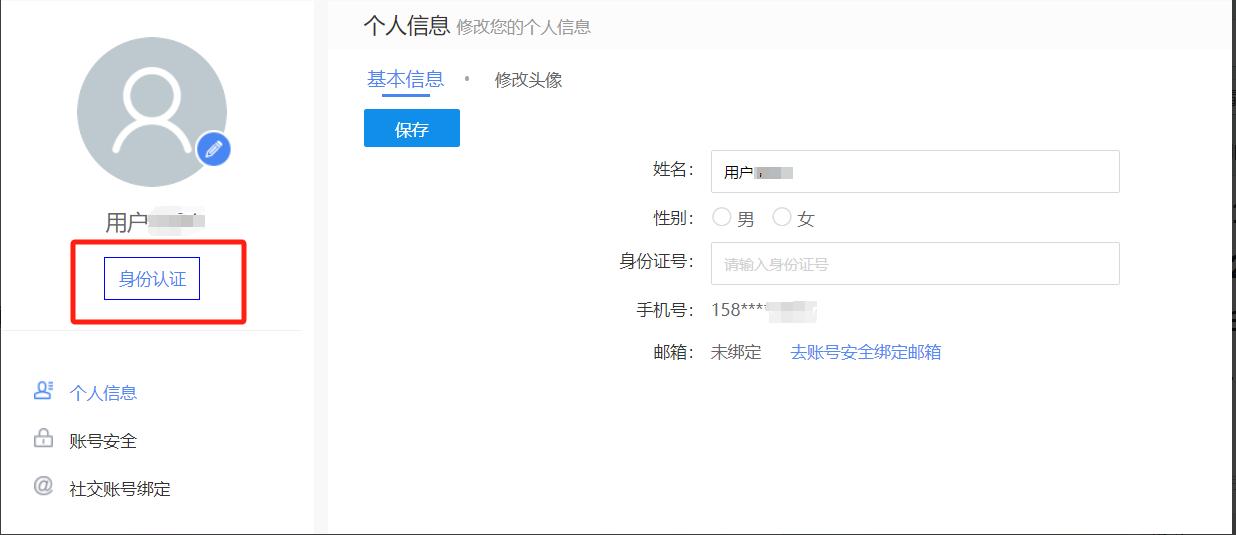Follow the 去账号安全绑定邮箱 link
This screenshot has height=535, width=1236.
pyautogui.click(x=865, y=352)
